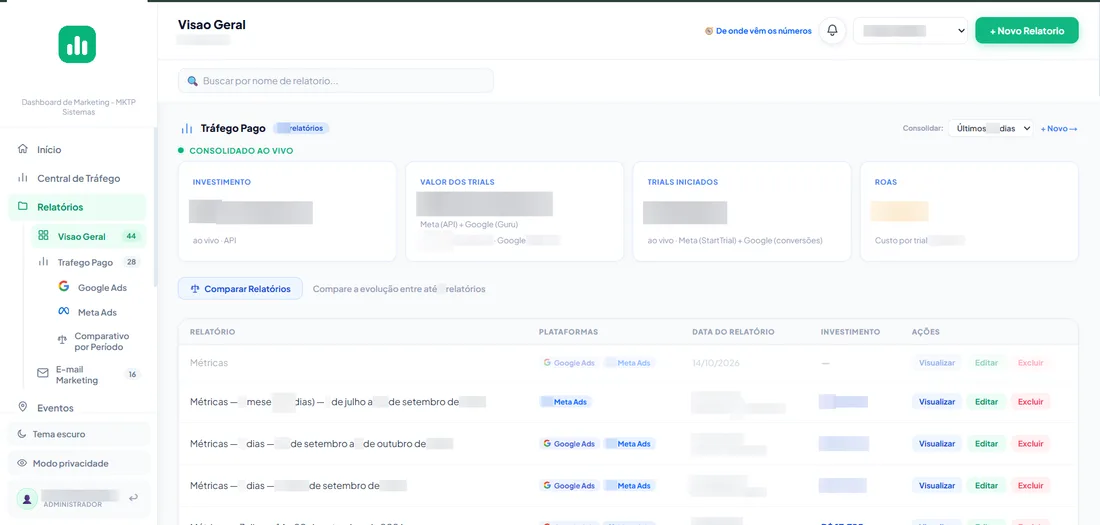The width and height of the screenshot is (1100, 525).
Task: Open Comparativo por Período
Action: (x=98, y=341)
